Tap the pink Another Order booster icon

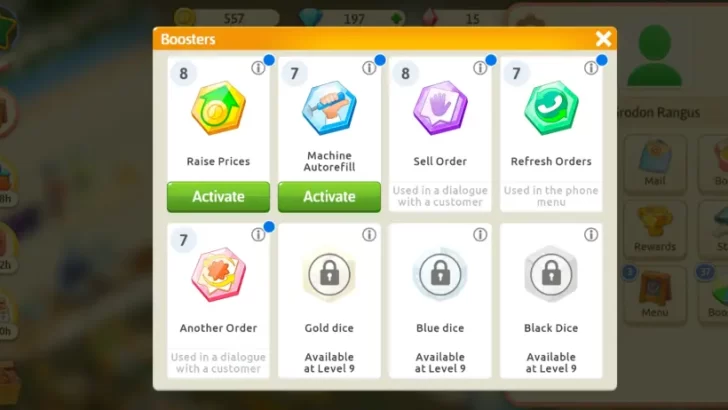click(x=218, y=274)
